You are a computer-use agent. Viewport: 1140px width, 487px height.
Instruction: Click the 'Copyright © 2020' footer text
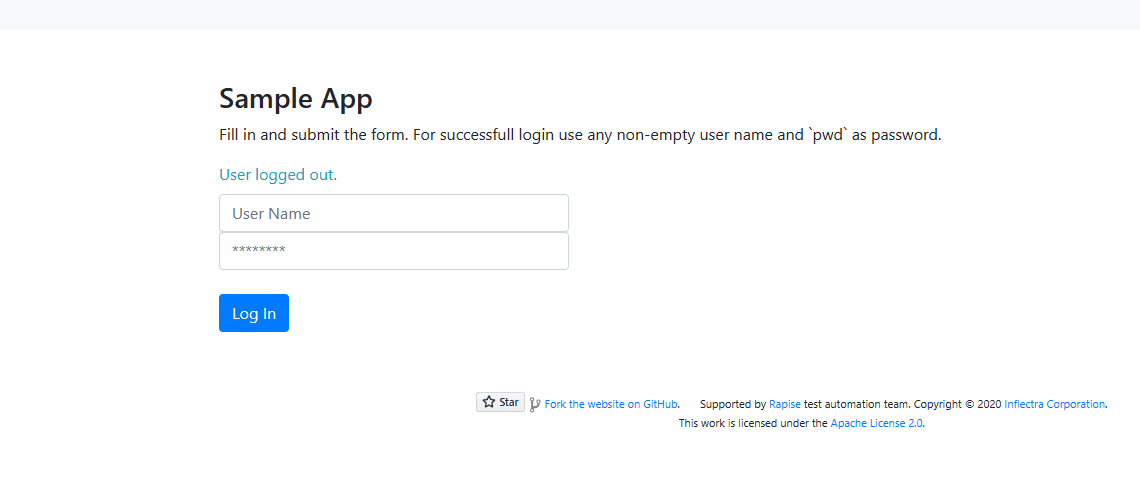pos(958,404)
